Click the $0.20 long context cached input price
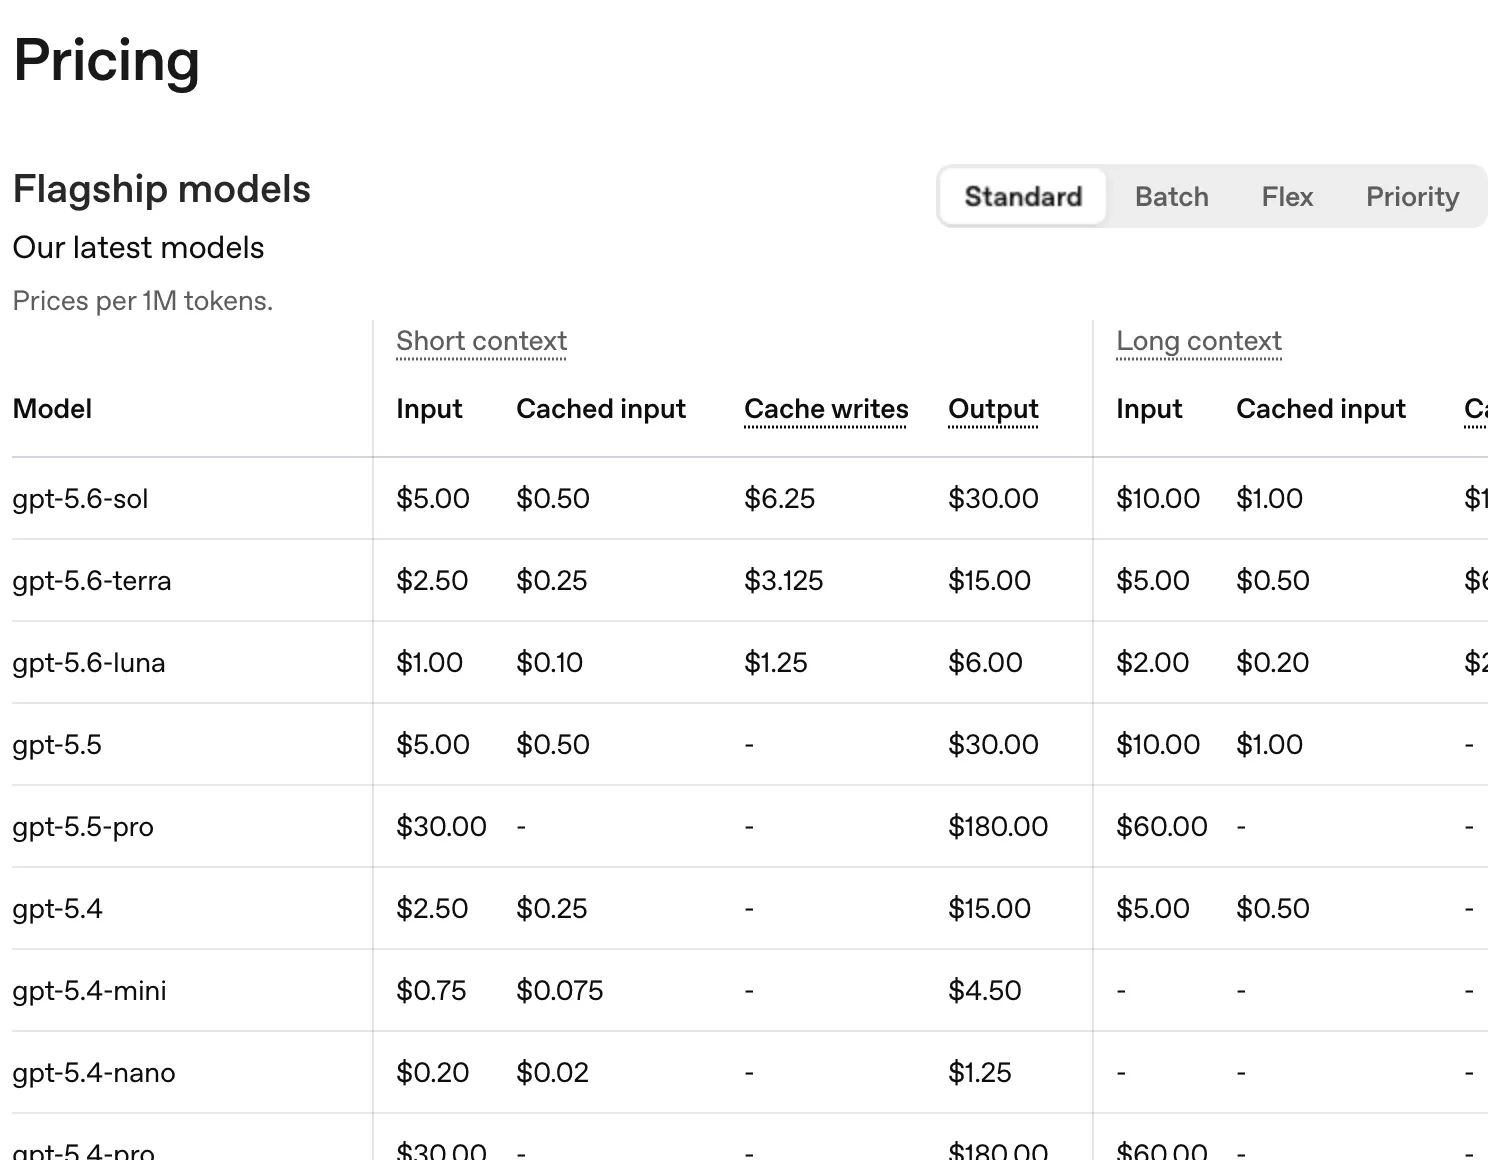 (1272, 662)
